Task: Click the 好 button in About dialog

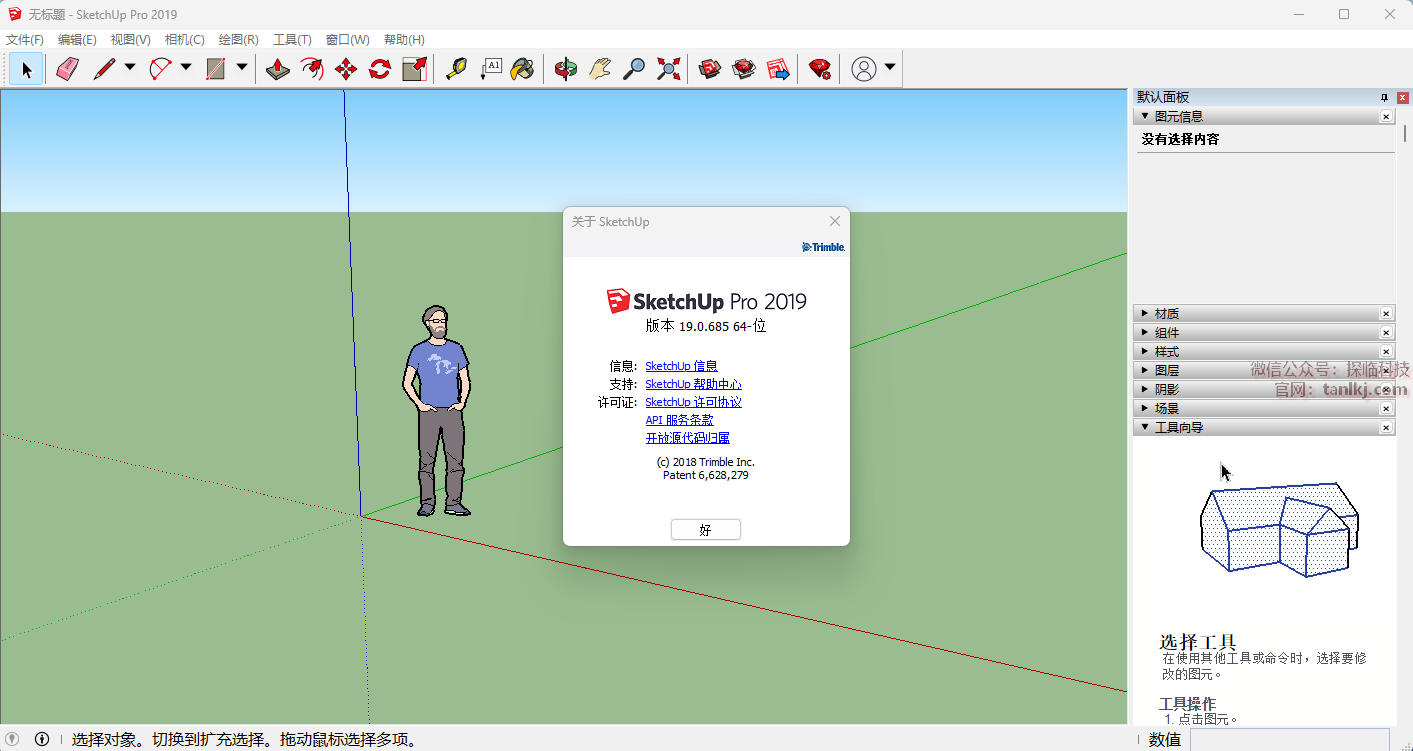Action: coord(705,530)
